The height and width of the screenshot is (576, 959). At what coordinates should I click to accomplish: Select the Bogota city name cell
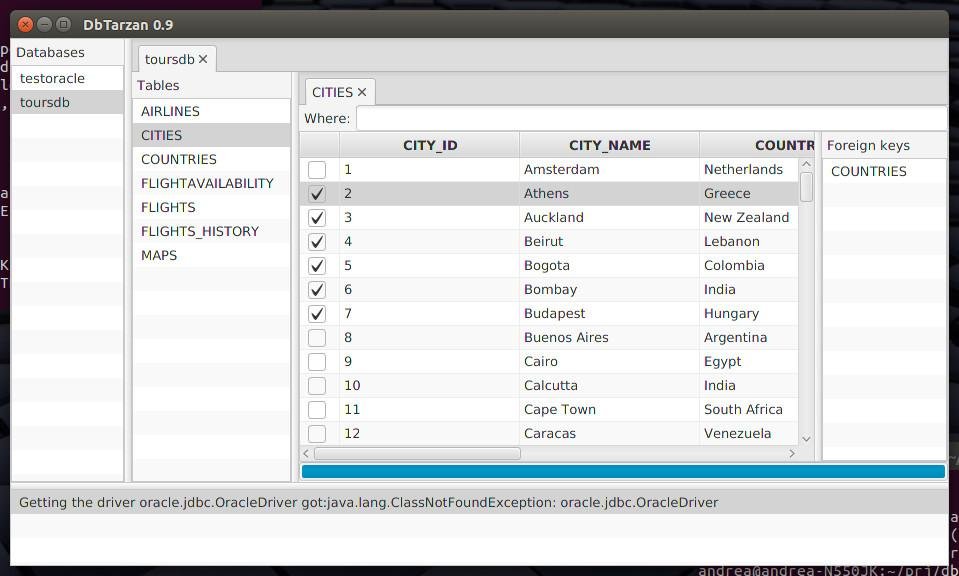coord(609,265)
